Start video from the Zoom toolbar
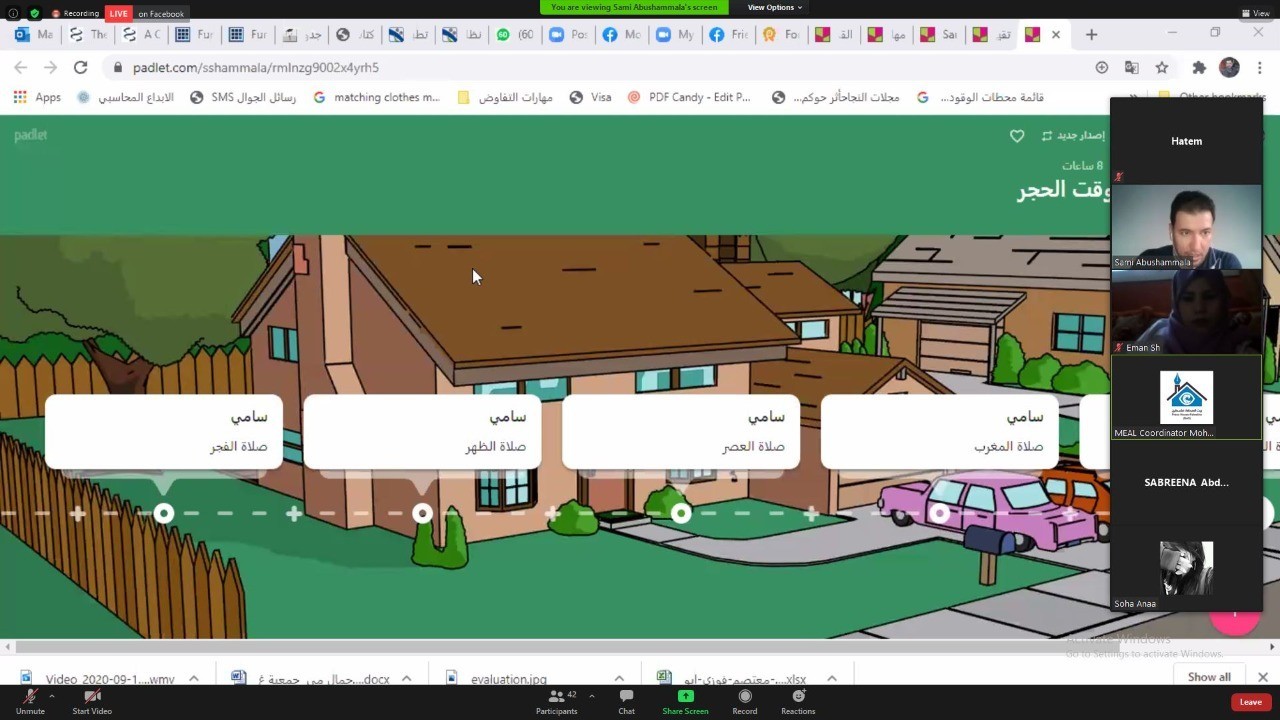Screen dimensions: 1280x720 pos(92,698)
